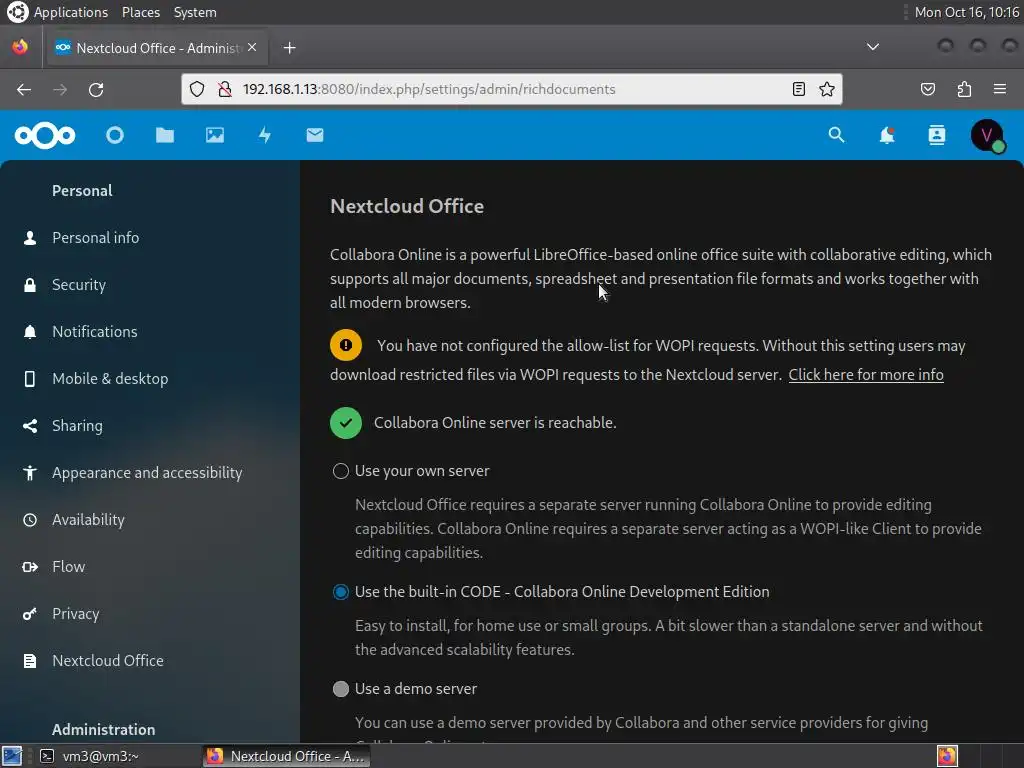Open the Firefox hamburger menu

[x=999, y=89]
